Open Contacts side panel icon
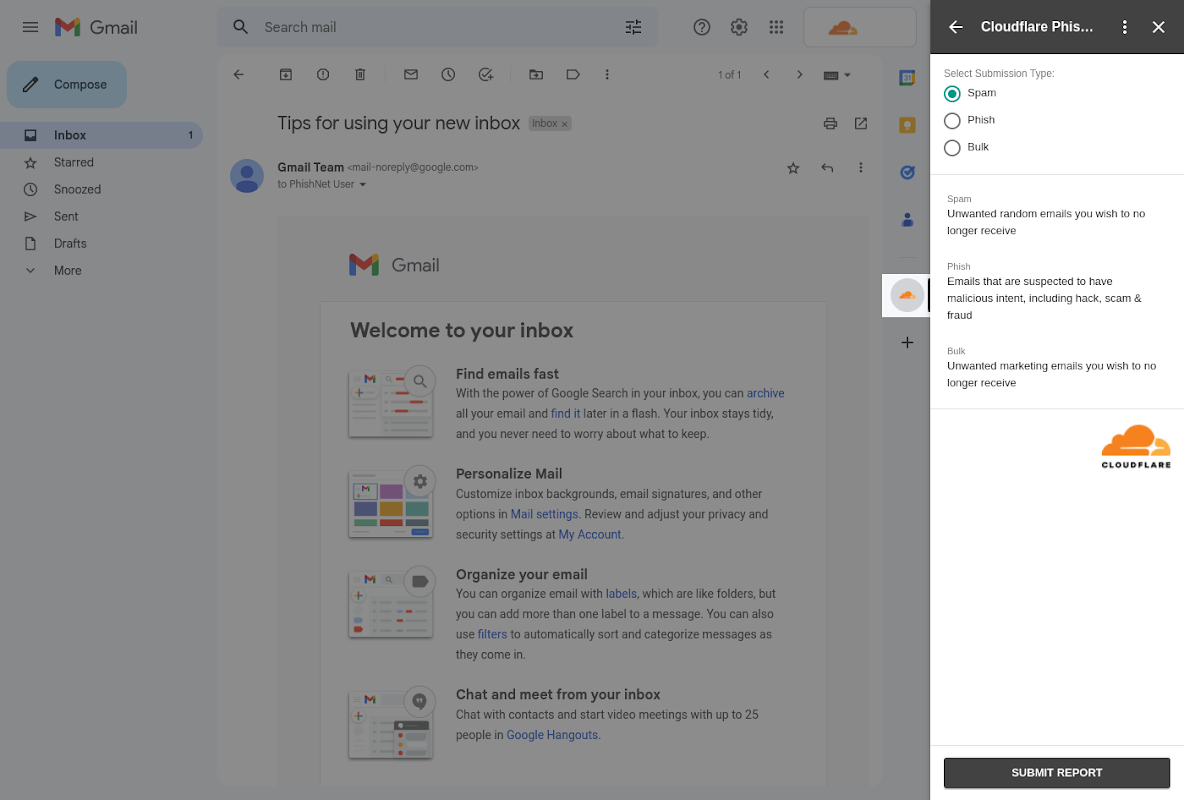This screenshot has height=800, width=1184. pyautogui.click(x=908, y=220)
